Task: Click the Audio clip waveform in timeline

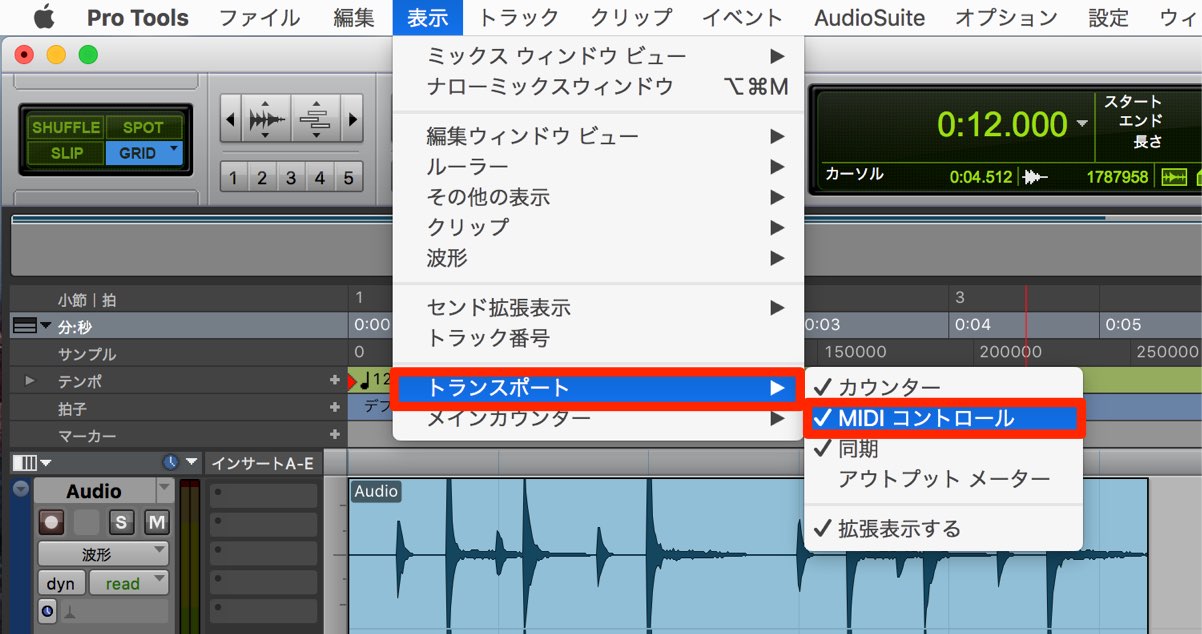Action: (748, 555)
